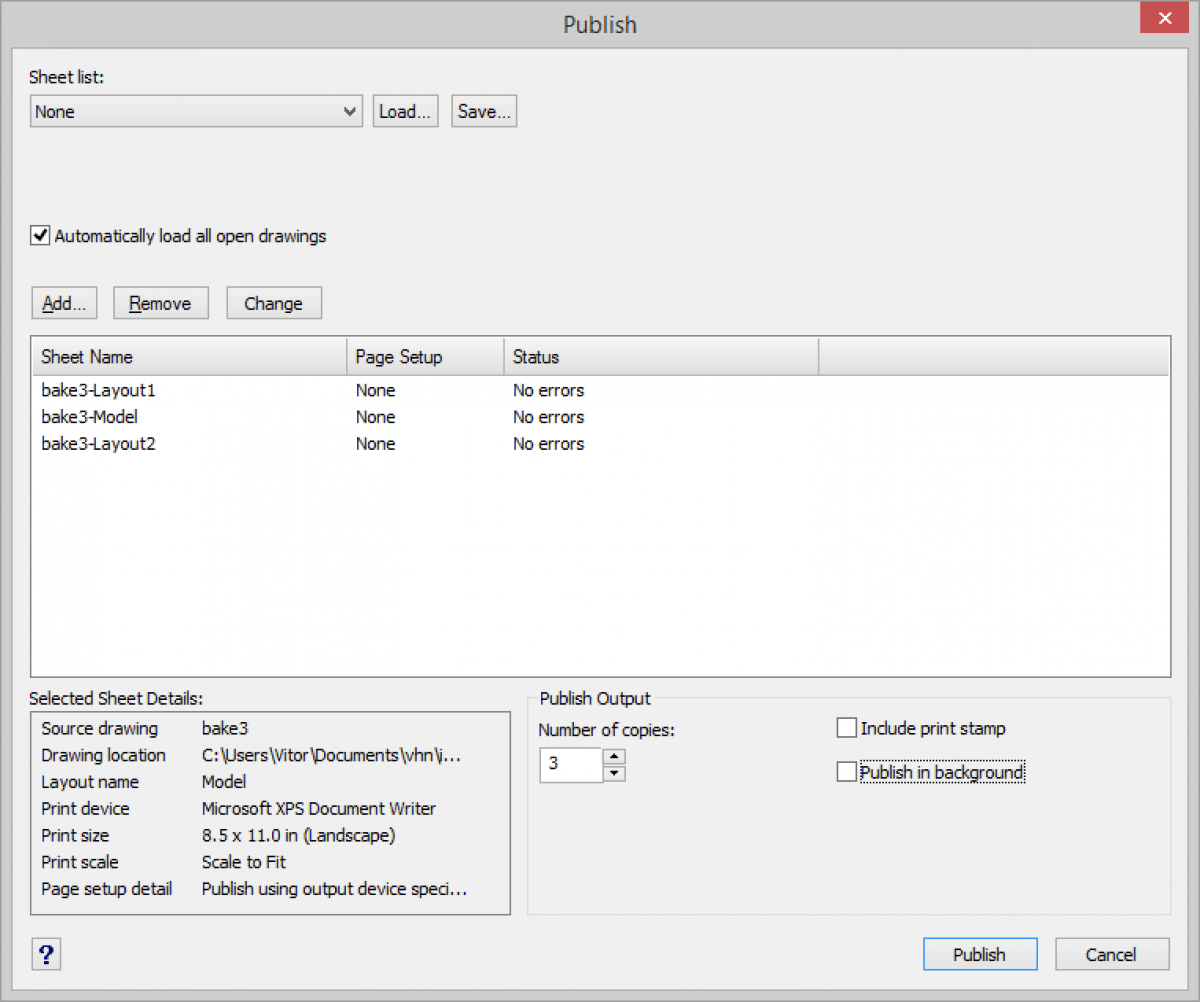Enable Include print stamp

pos(846,728)
